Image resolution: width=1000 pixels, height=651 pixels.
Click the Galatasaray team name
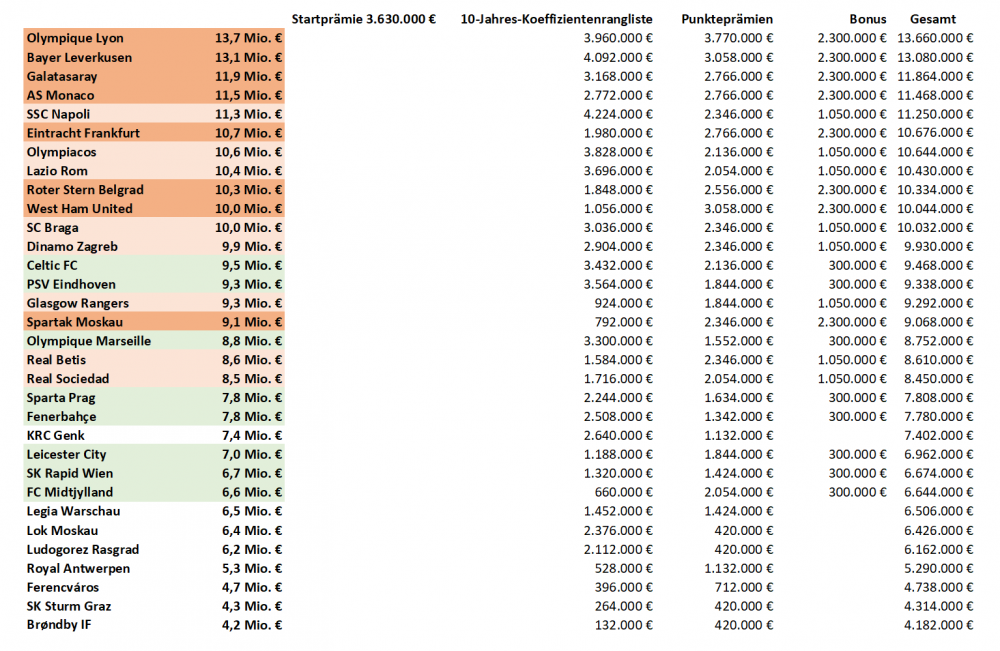62,77
